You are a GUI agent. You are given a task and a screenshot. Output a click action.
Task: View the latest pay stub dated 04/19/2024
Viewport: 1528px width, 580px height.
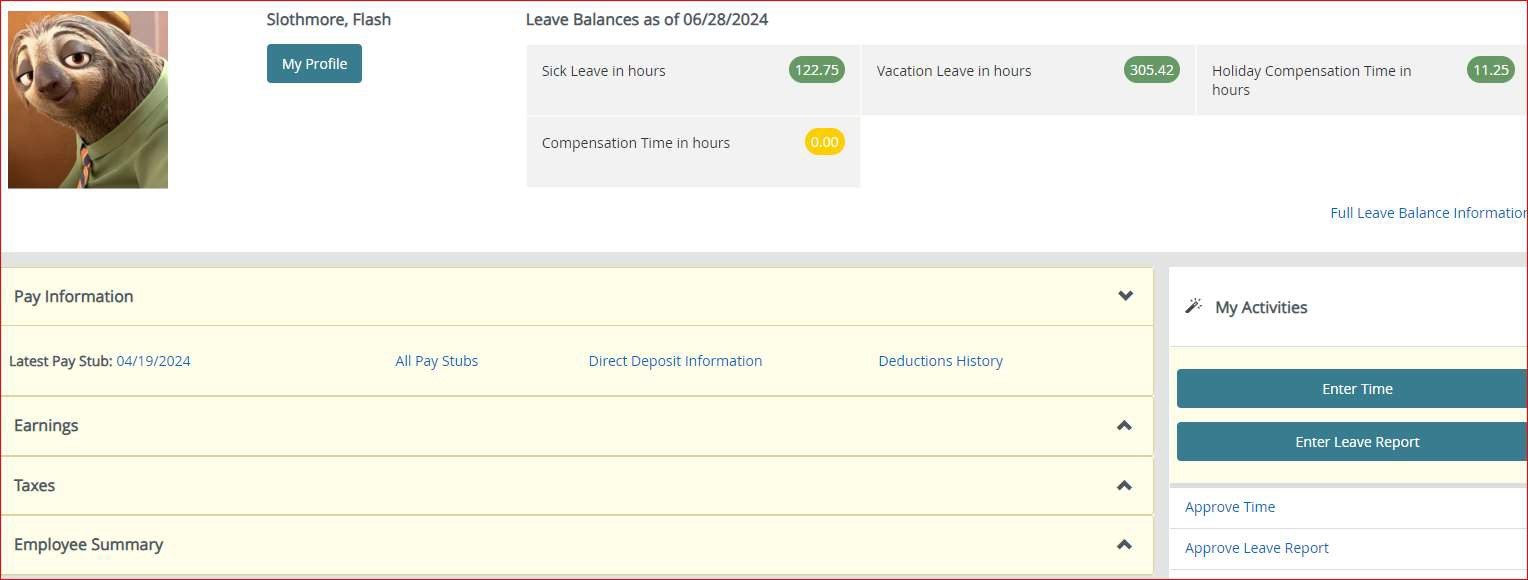[152, 360]
